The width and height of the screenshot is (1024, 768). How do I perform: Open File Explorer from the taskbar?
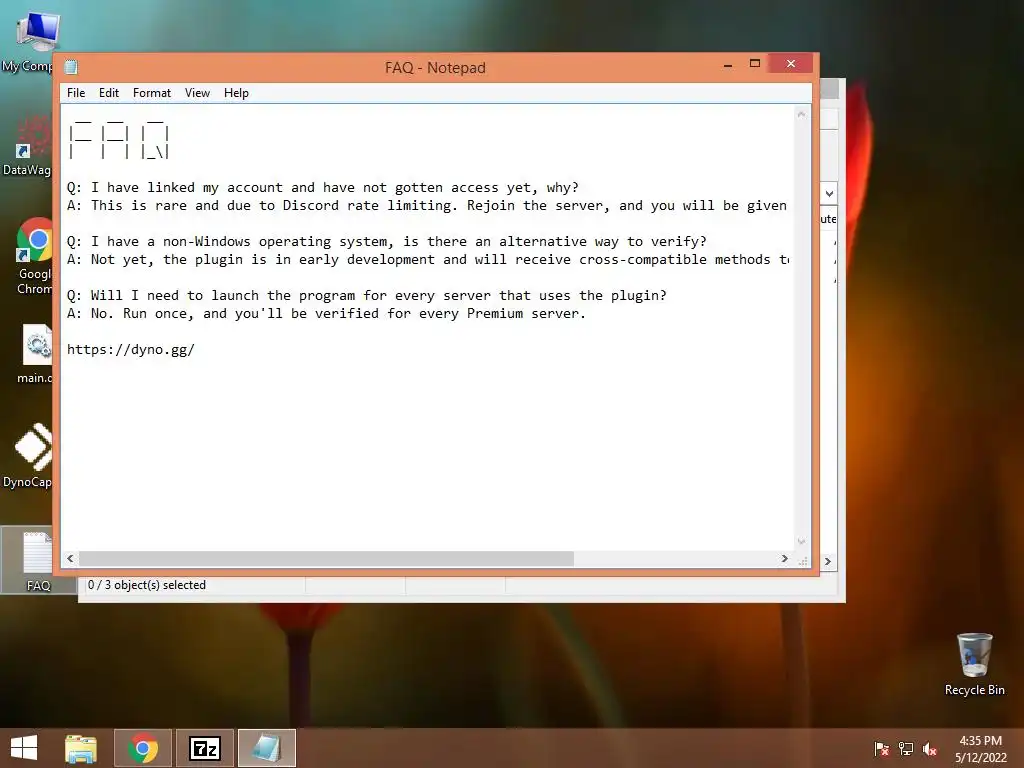[81, 748]
